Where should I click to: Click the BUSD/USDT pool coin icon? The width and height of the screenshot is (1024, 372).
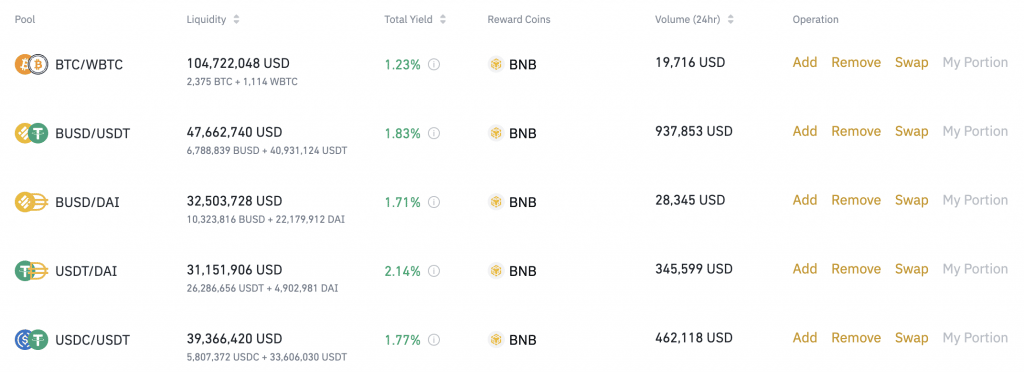[x=31, y=134]
